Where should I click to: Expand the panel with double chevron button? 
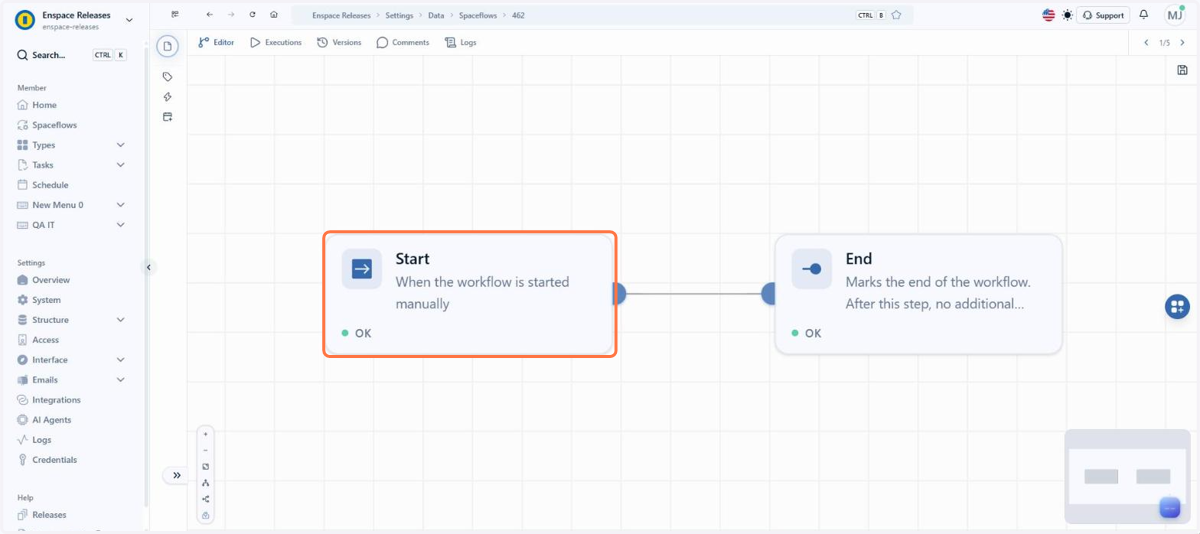point(176,475)
